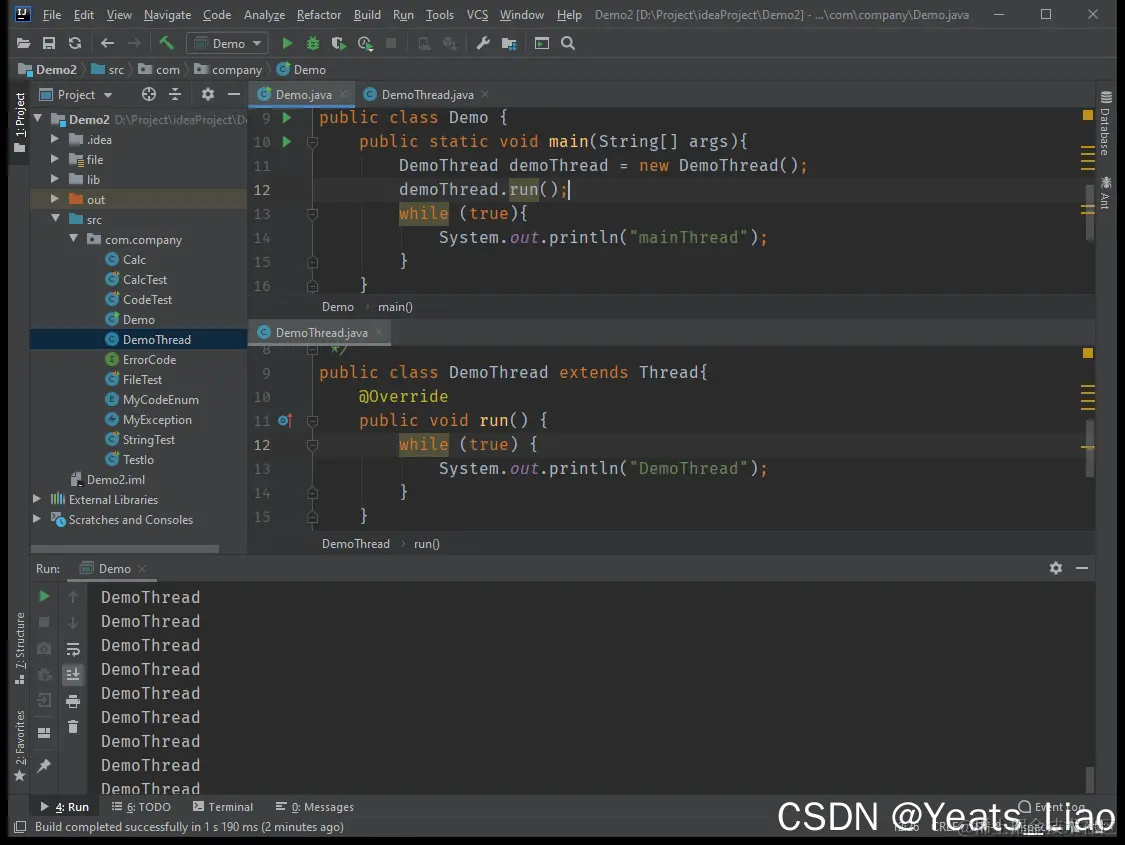Pin the Run tab
The height and width of the screenshot is (845, 1125).
44,765
